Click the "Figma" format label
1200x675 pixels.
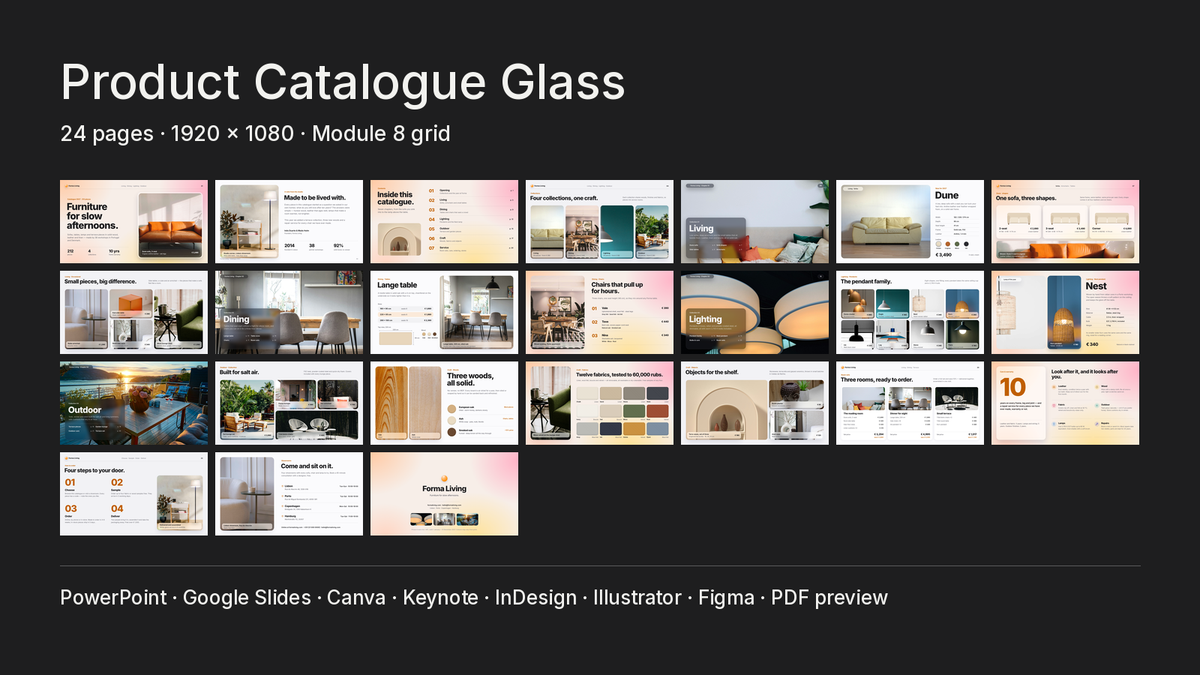click(726, 598)
